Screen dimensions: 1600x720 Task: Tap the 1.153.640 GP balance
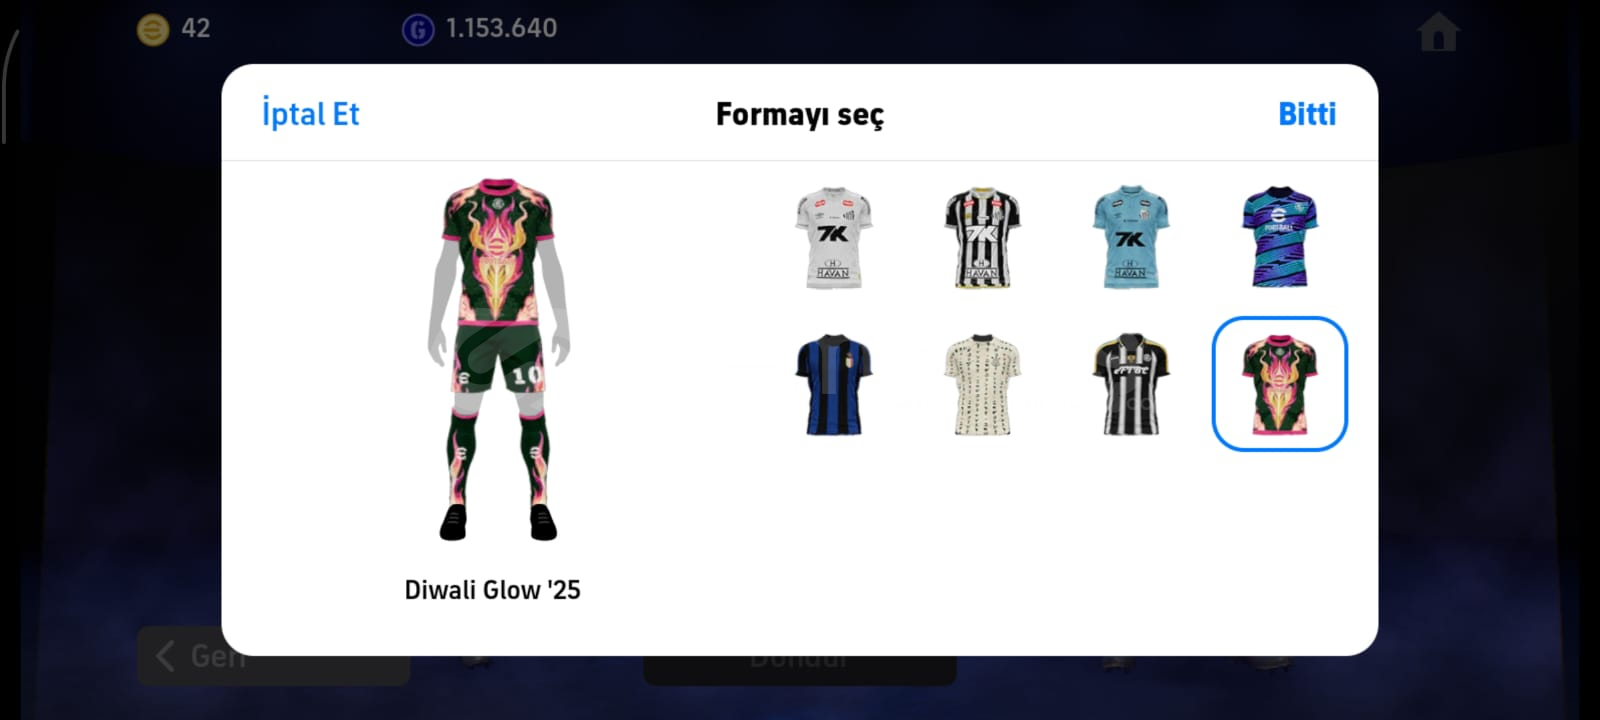click(x=501, y=28)
